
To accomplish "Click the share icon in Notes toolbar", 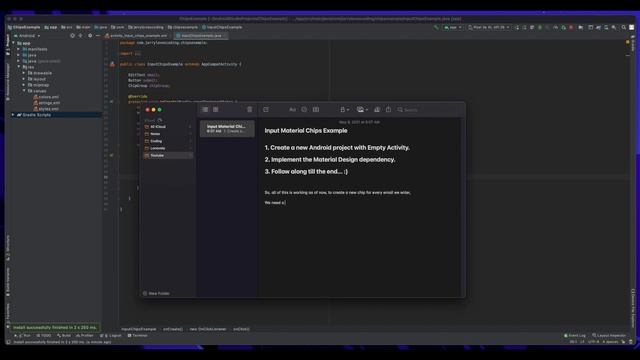I will 388,109.
